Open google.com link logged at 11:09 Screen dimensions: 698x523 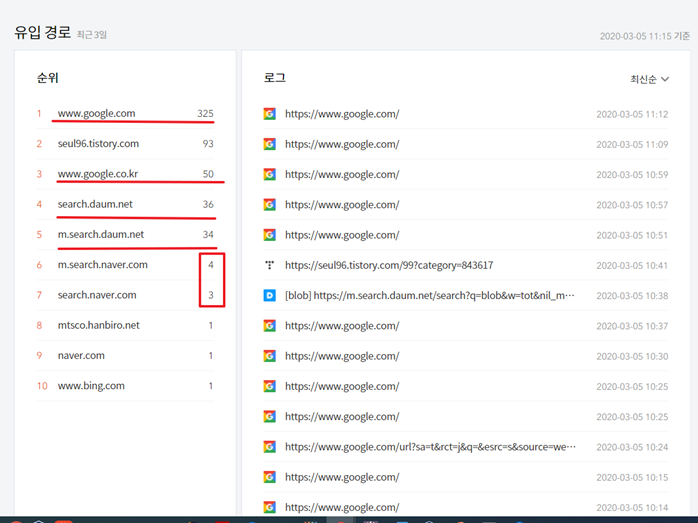tap(342, 144)
